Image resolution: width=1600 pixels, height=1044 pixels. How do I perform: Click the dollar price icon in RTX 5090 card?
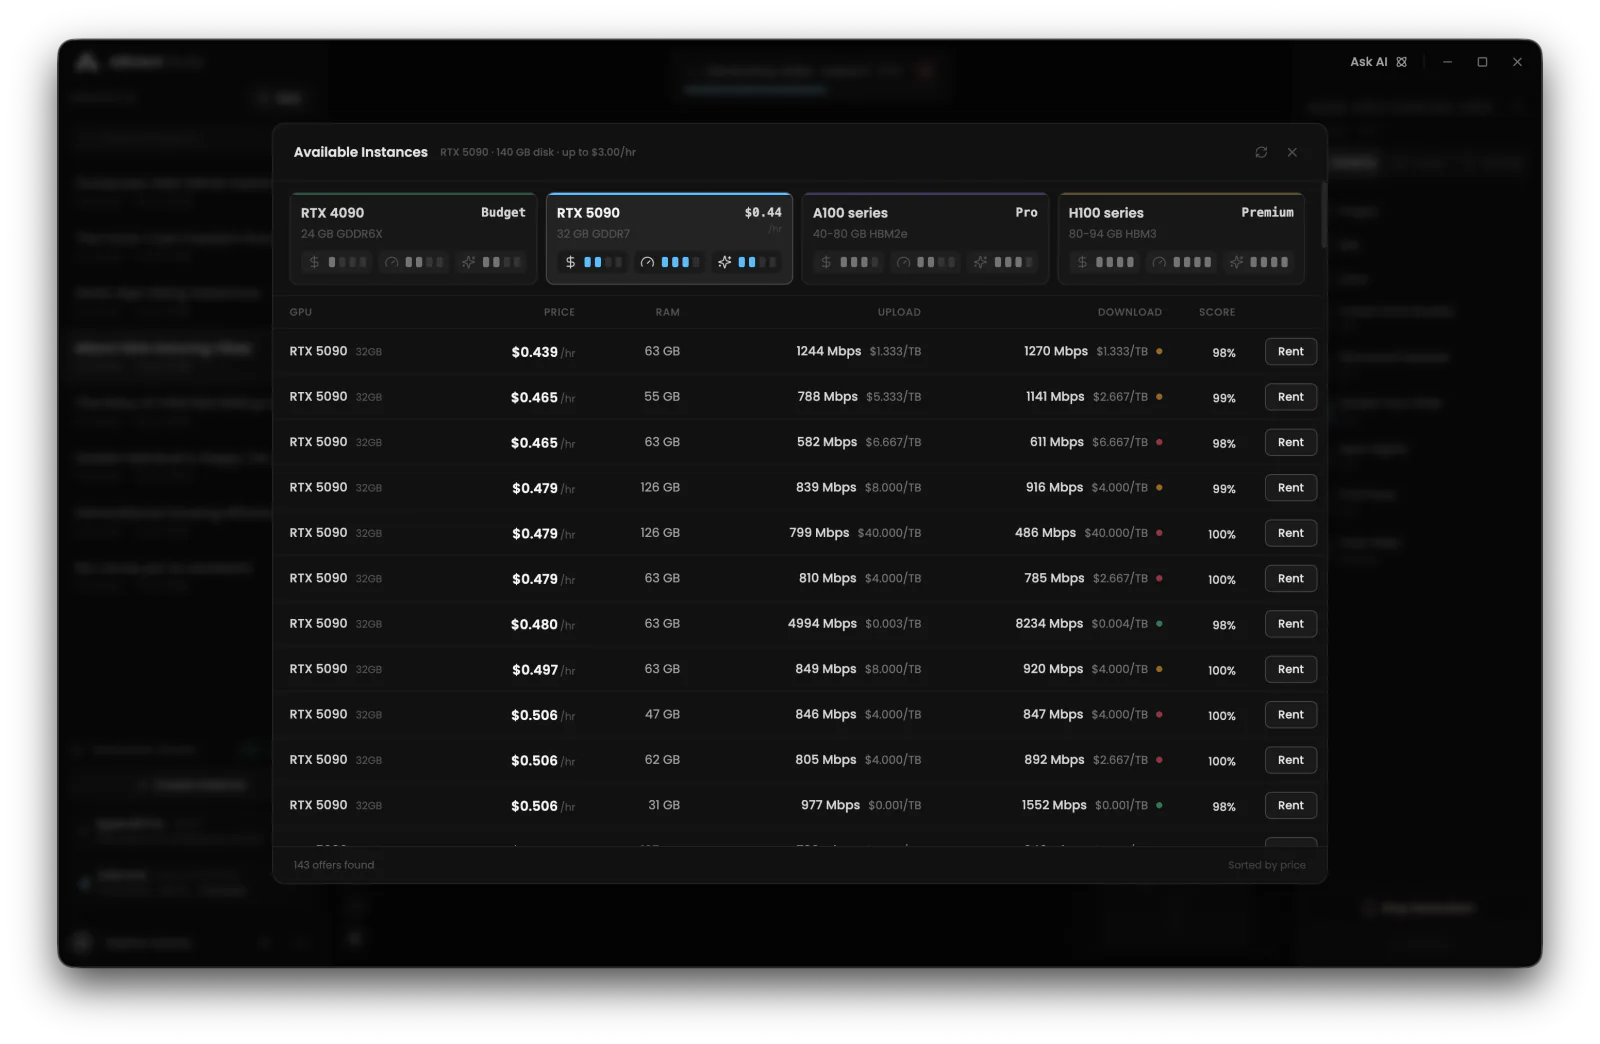[x=570, y=262]
